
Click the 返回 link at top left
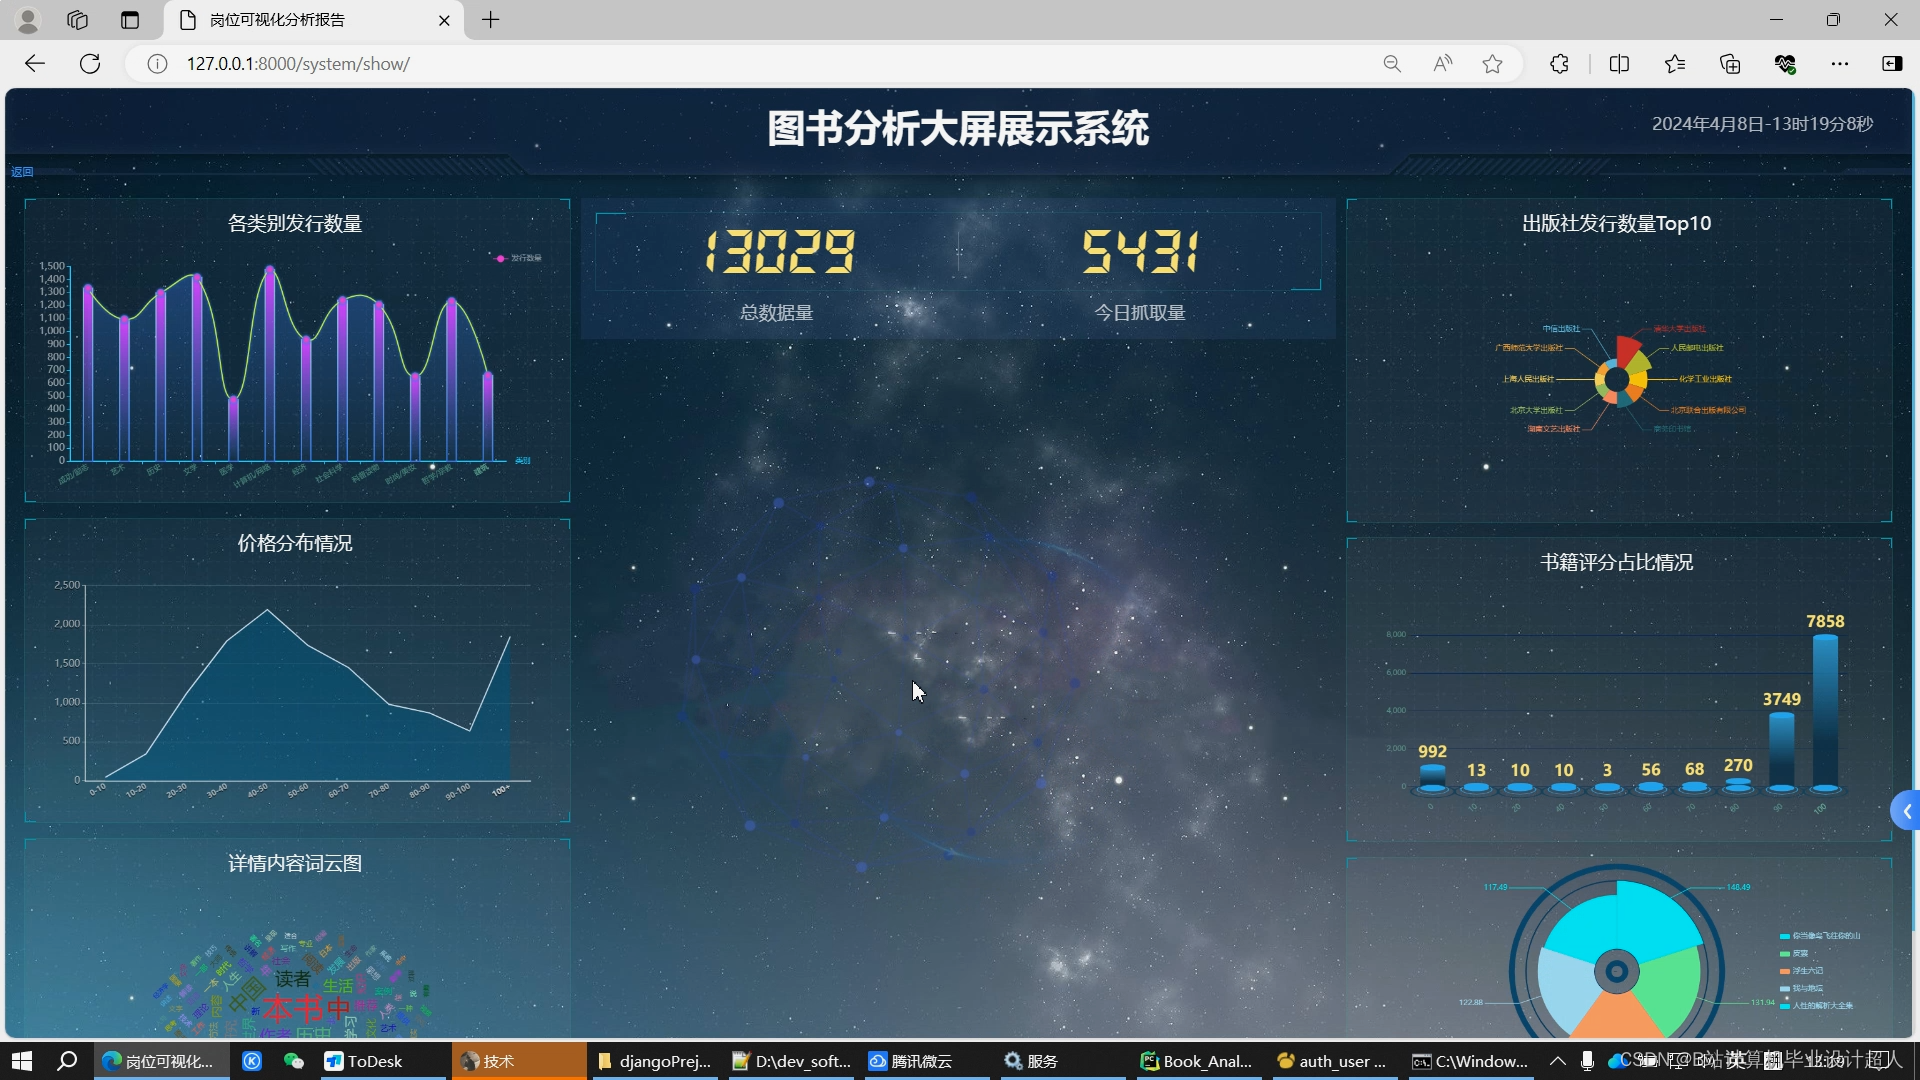(x=22, y=172)
